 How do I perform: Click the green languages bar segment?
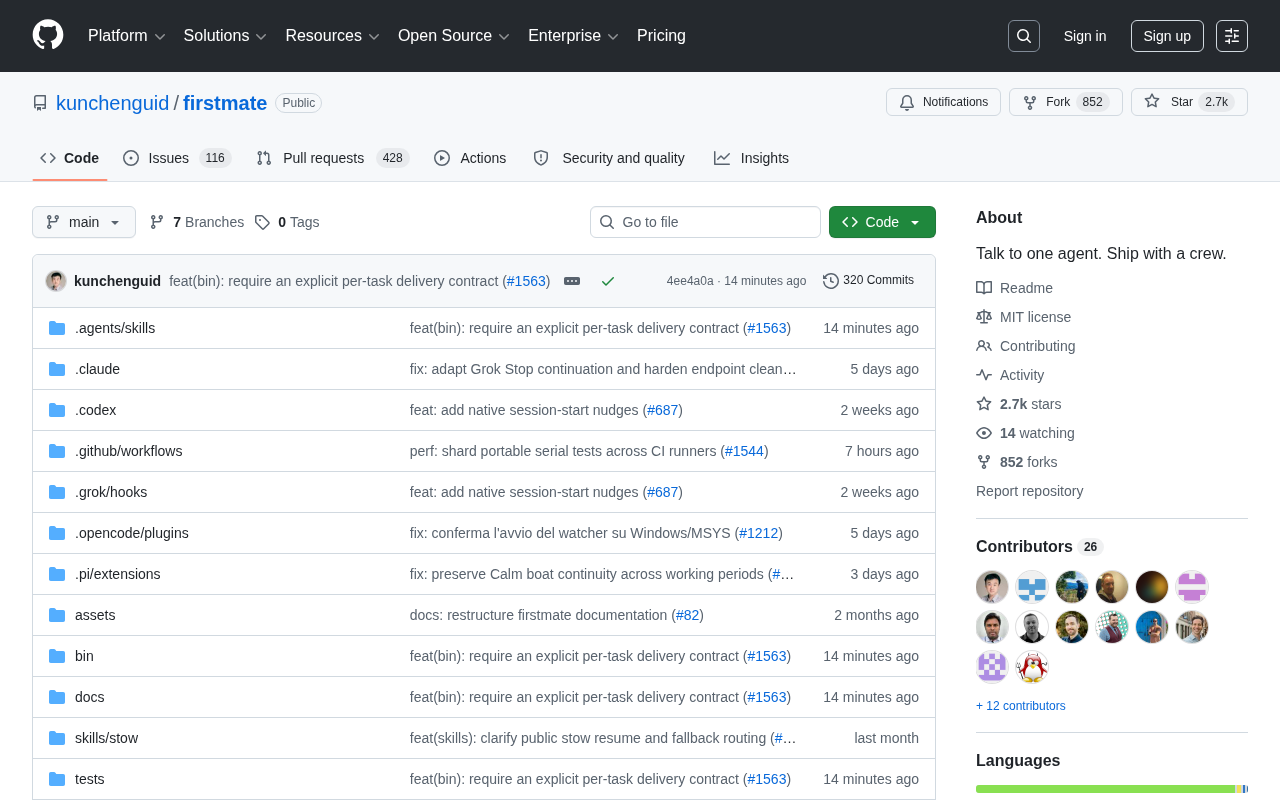(x=1105, y=789)
